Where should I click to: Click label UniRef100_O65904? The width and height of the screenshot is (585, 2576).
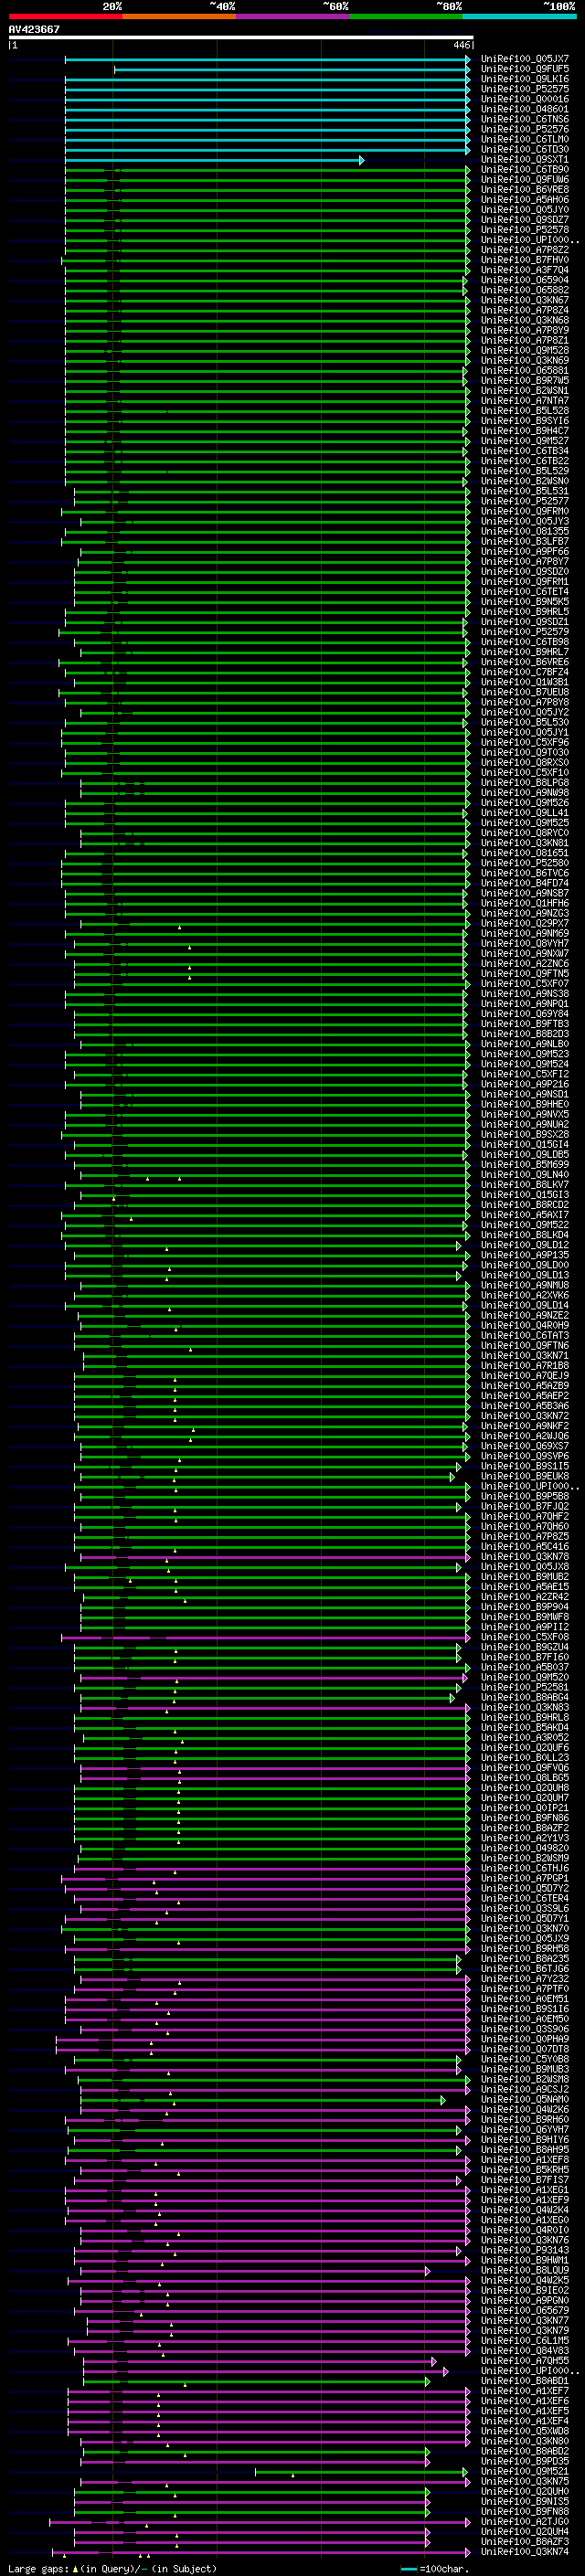(525, 280)
